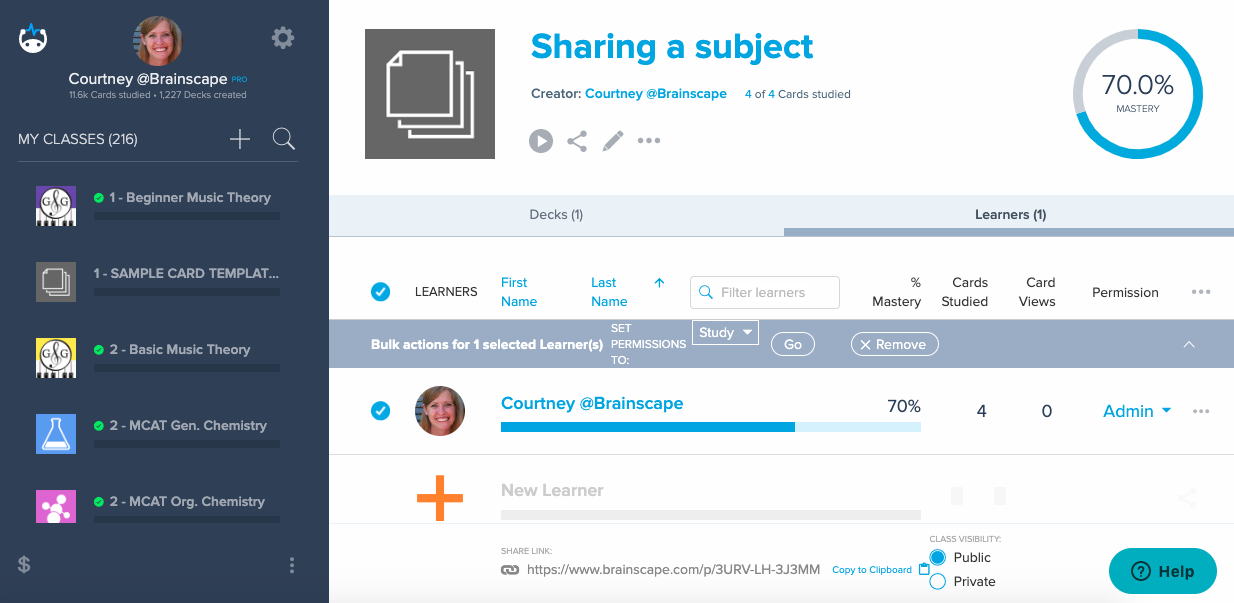1234x603 pixels.
Task: Click the % Mastery column header
Action: [896, 292]
